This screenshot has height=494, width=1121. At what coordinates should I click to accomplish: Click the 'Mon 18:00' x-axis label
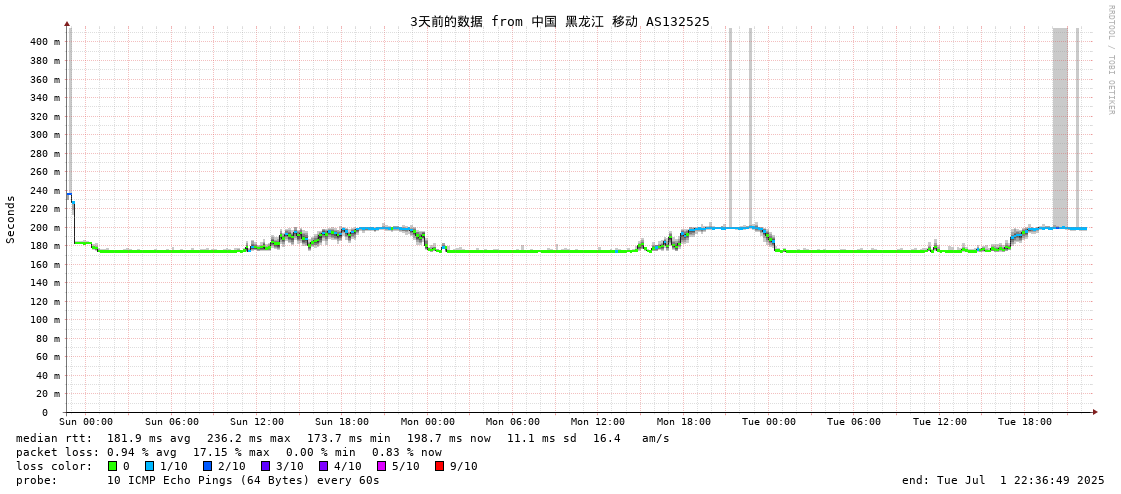[684, 422]
